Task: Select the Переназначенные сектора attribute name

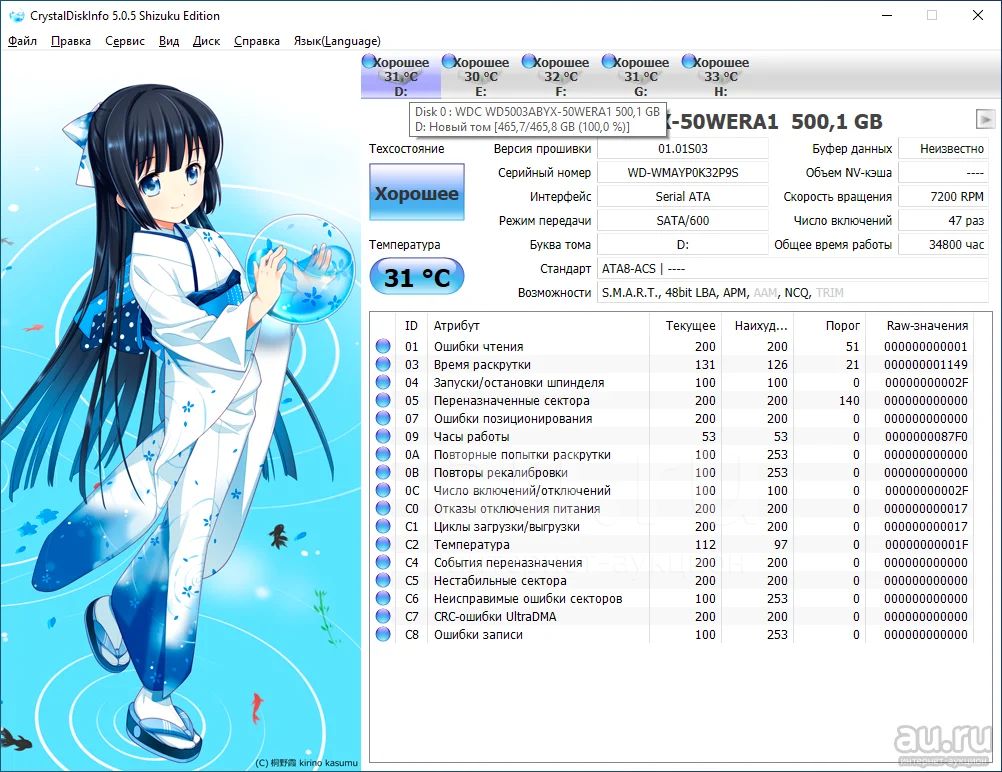Action: pyautogui.click(x=511, y=400)
